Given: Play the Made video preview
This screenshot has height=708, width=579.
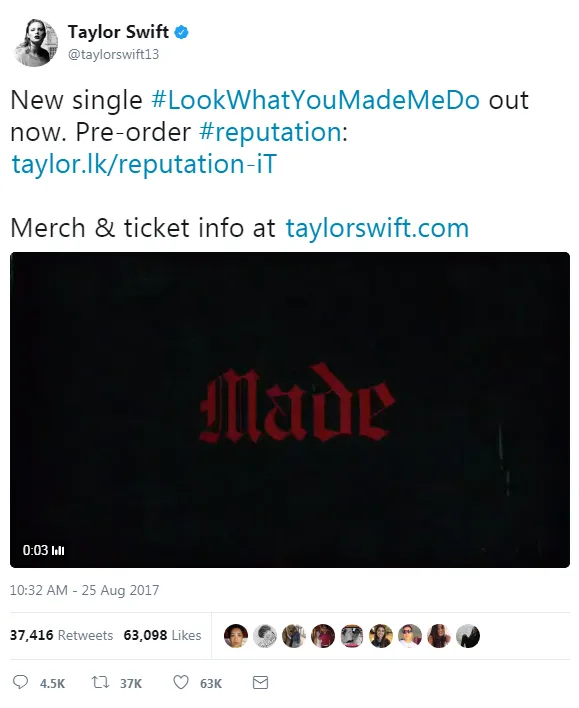Looking at the screenshot, I should coord(290,410).
